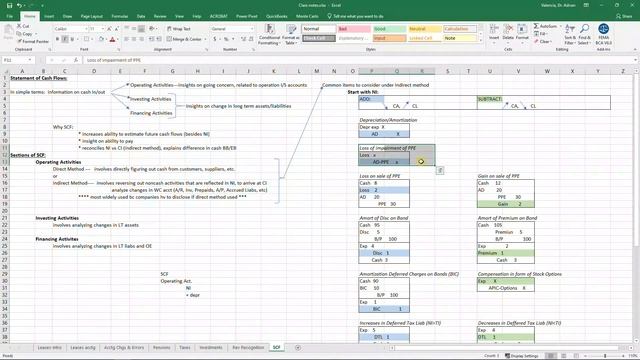640x360 pixels.
Task: Click Decrease Decimal icon
Action: click(x=251, y=39)
